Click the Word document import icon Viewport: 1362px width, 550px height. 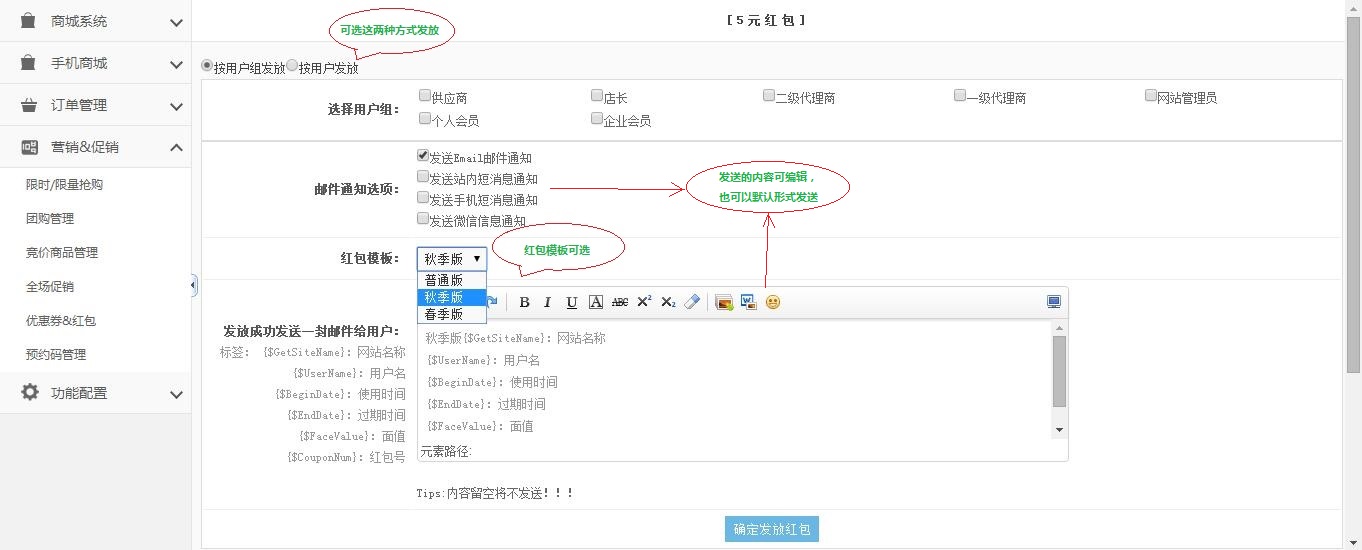748,302
